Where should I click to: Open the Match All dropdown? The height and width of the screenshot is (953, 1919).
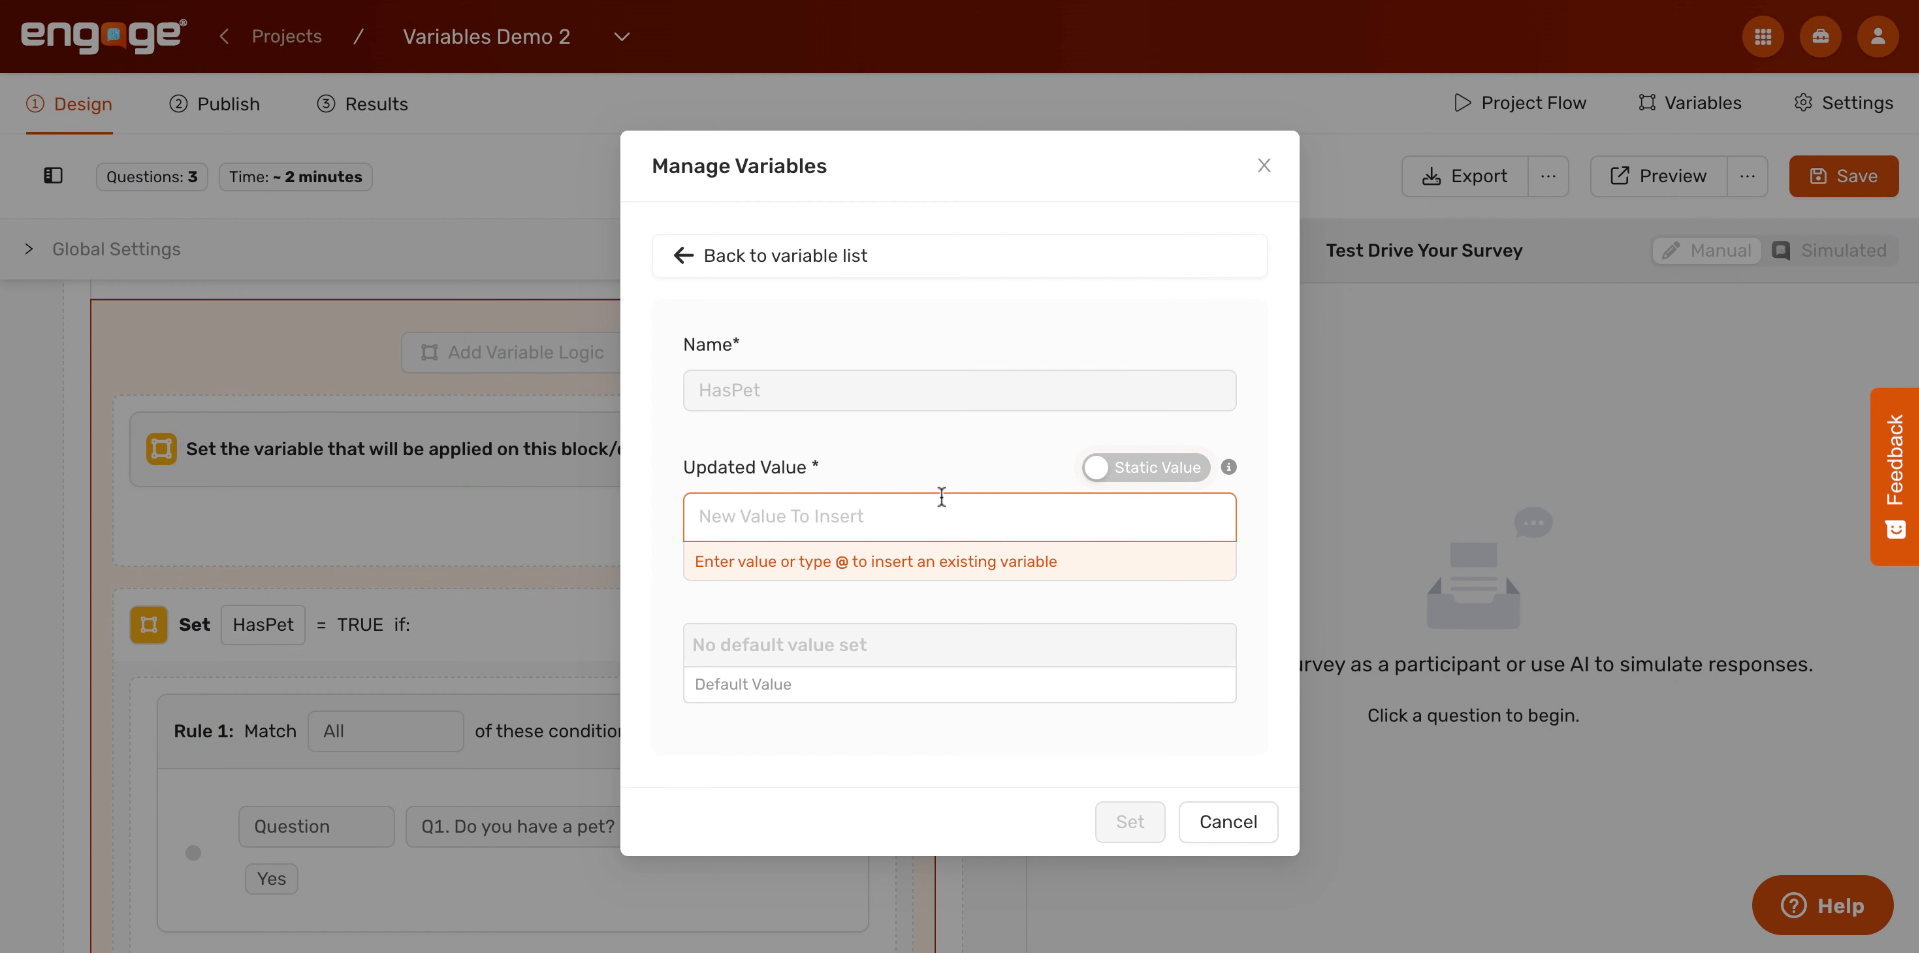(386, 731)
